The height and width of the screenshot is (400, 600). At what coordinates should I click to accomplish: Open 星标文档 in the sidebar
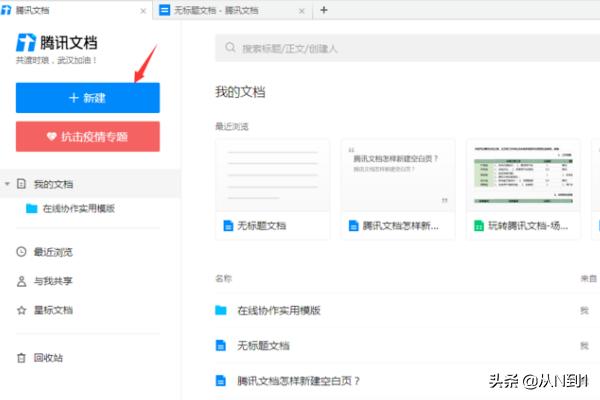53,310
